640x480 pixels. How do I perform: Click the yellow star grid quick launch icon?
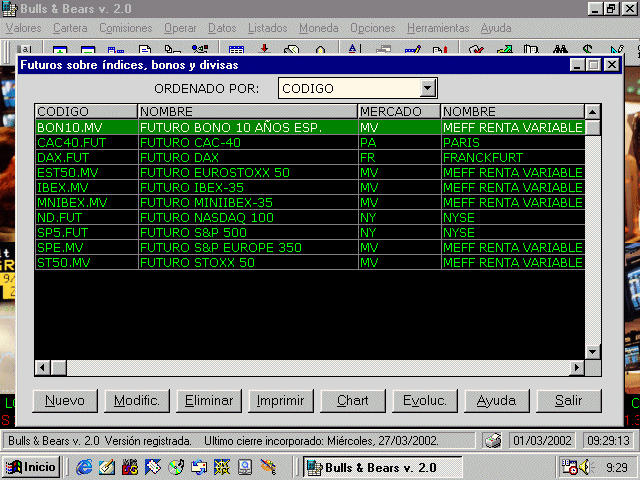pos(222,467)
